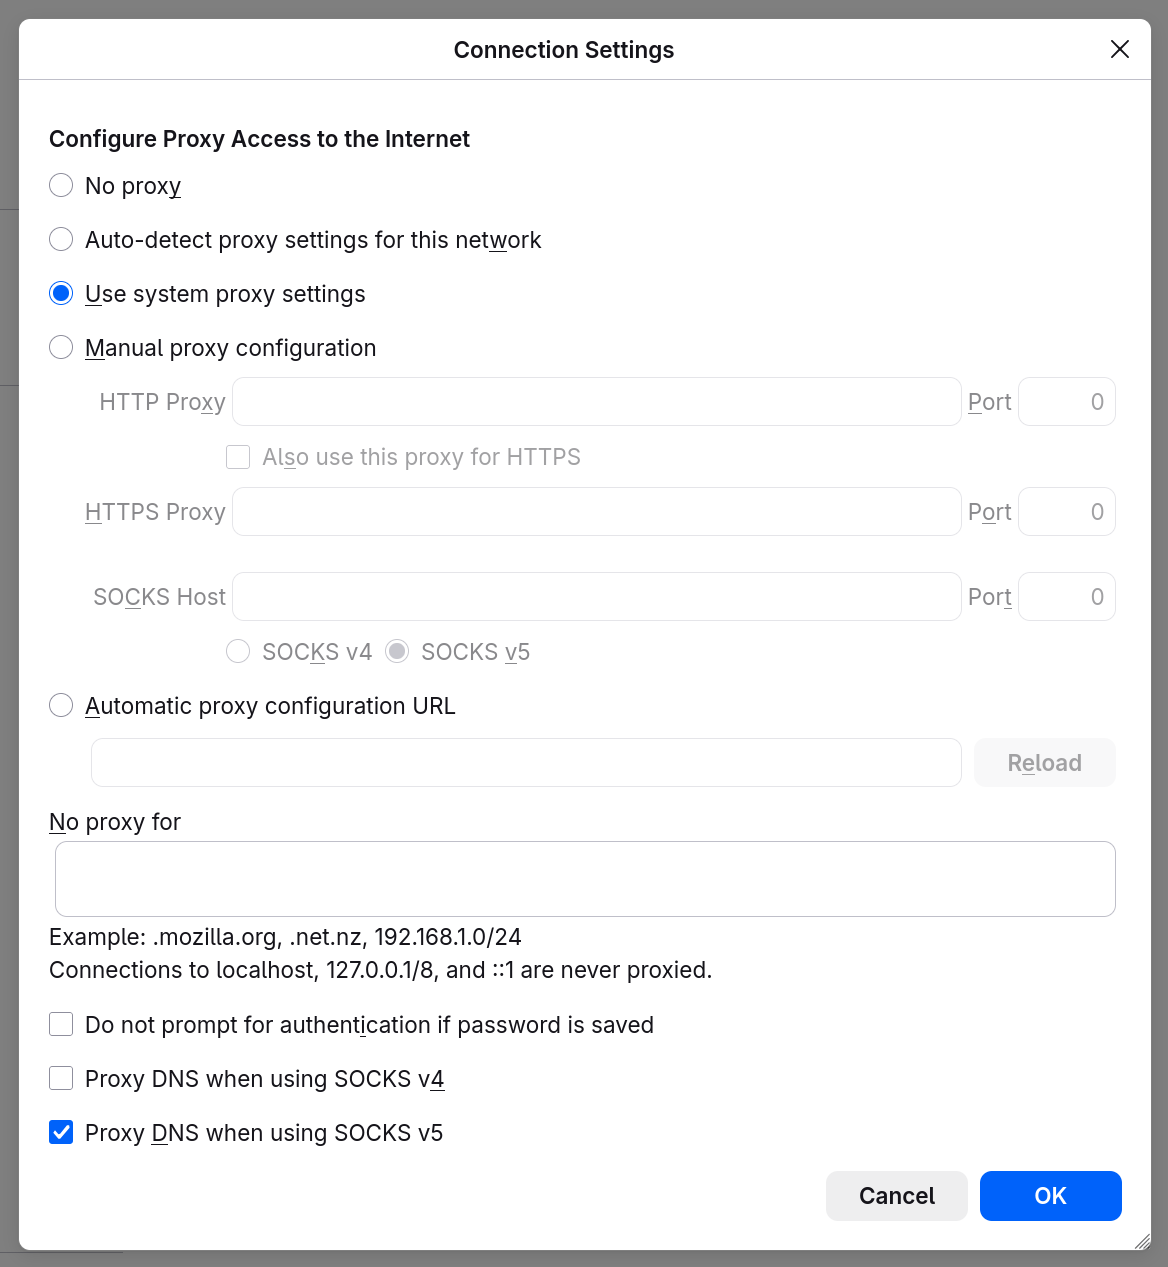The height and width of the screenshot is (1267, 1168).
Task: Select the No proxy option
Action: point(61,186)
